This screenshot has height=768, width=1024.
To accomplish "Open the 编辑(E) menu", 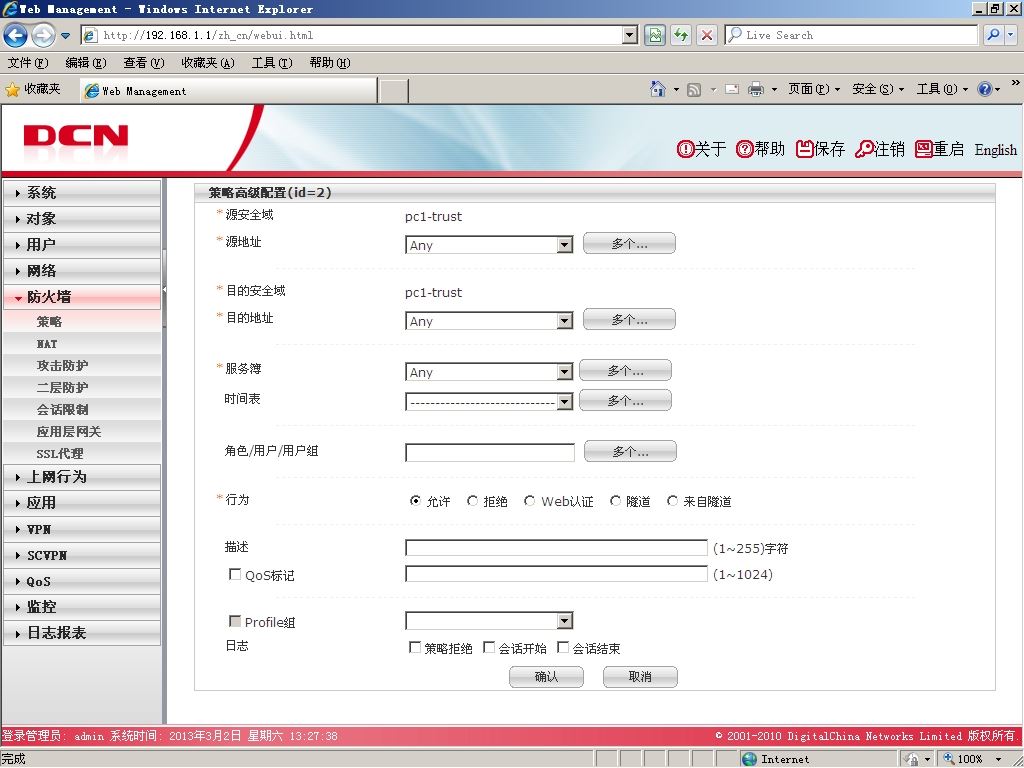I will (86, 63).
